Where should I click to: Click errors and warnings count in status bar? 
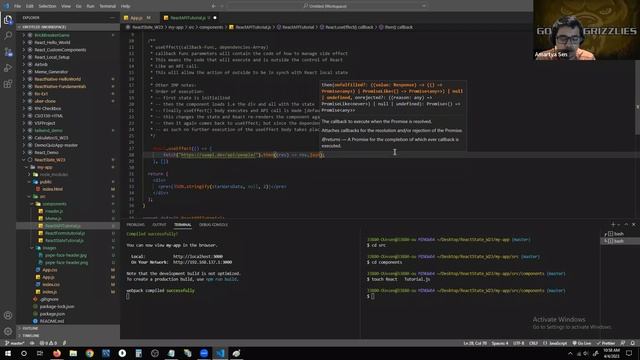pos(48,343)
